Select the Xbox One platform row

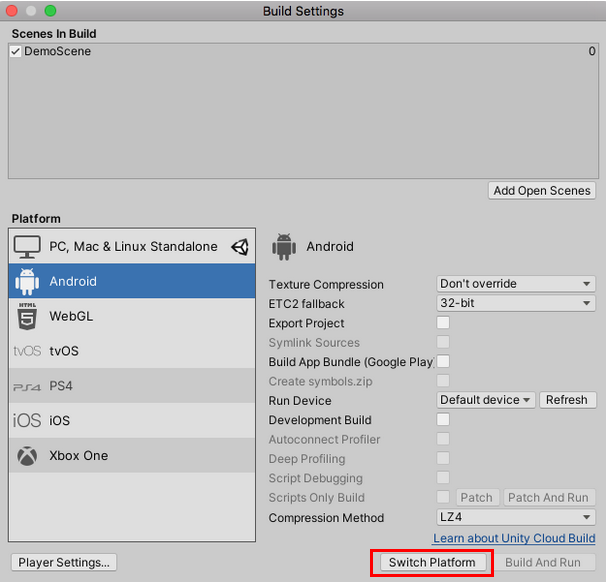point(132,455)
